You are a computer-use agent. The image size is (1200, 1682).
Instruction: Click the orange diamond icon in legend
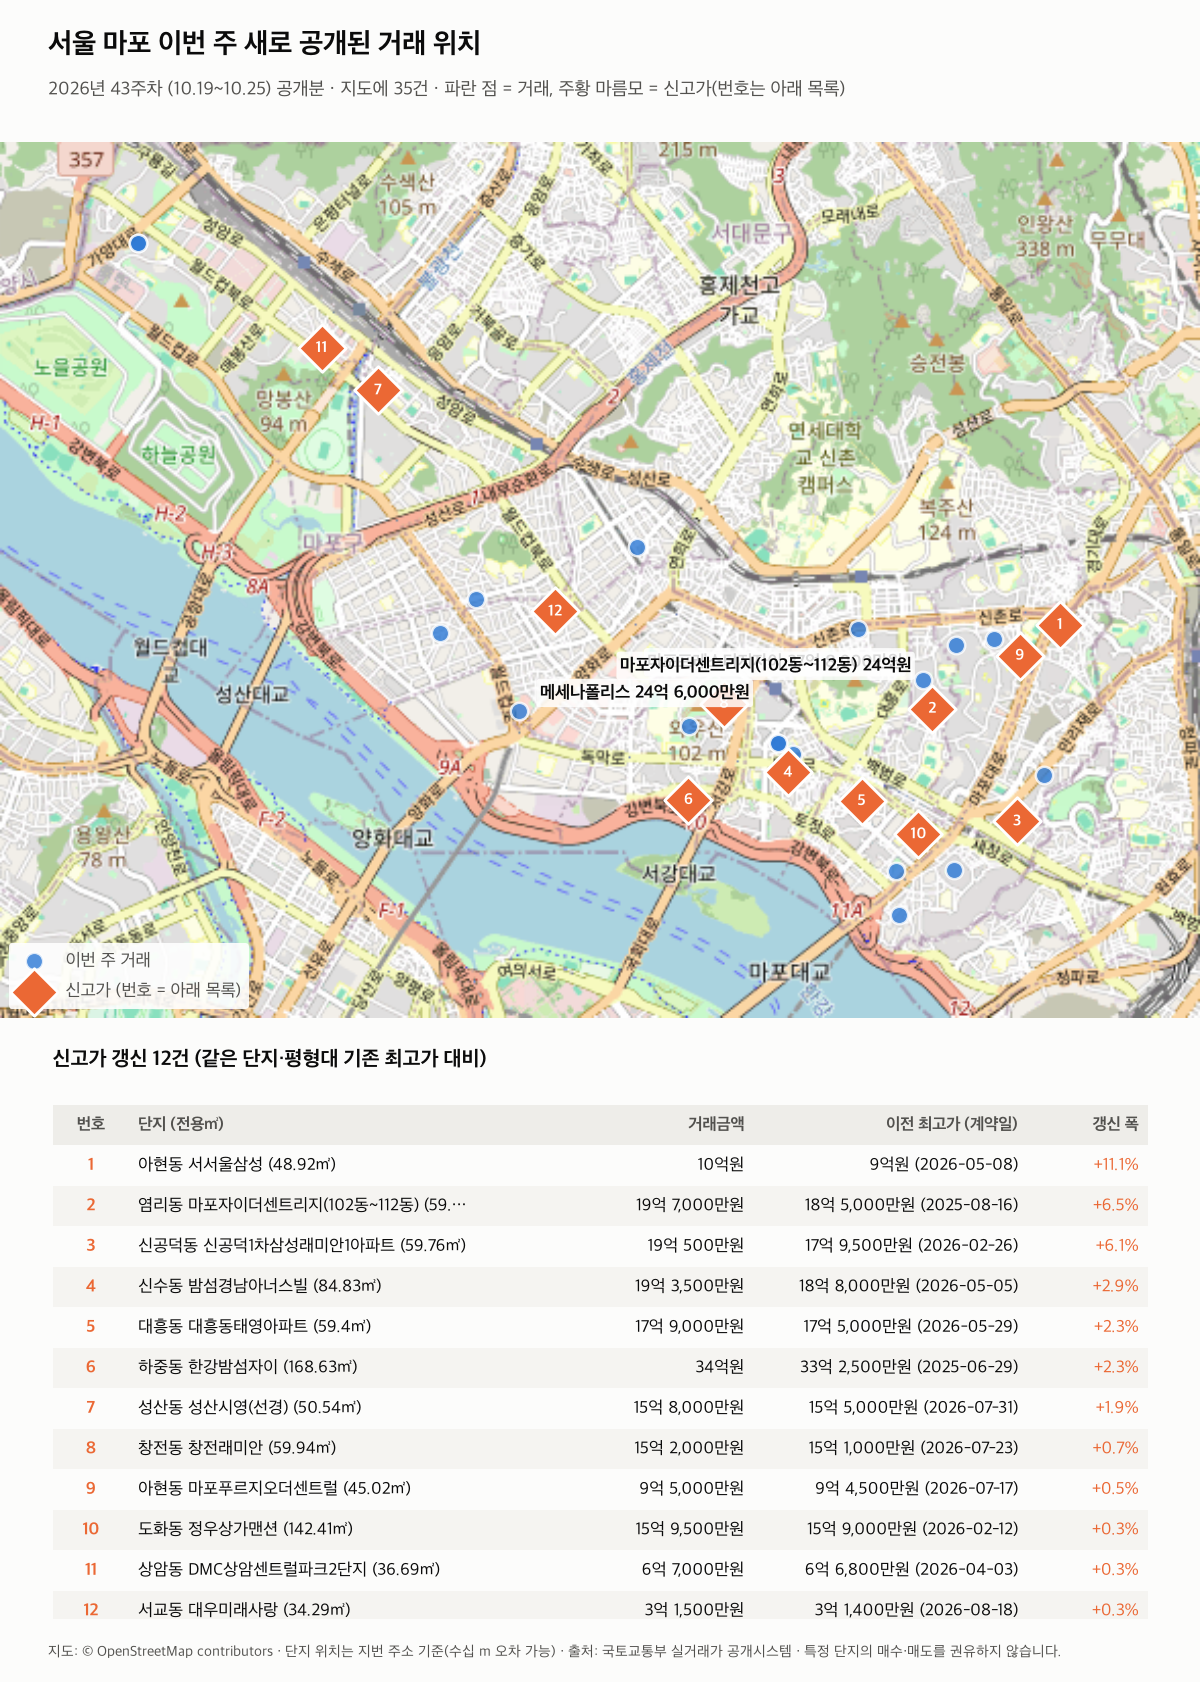click(x=35, y=990)
